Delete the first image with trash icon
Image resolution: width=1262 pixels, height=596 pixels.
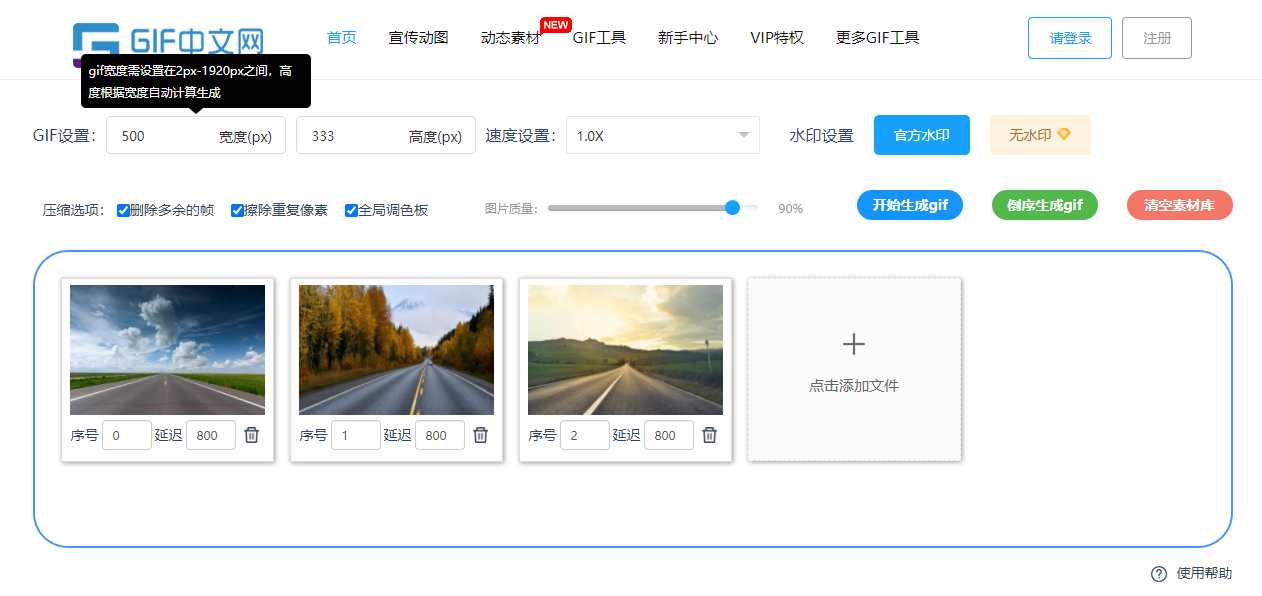coord(252,435)
